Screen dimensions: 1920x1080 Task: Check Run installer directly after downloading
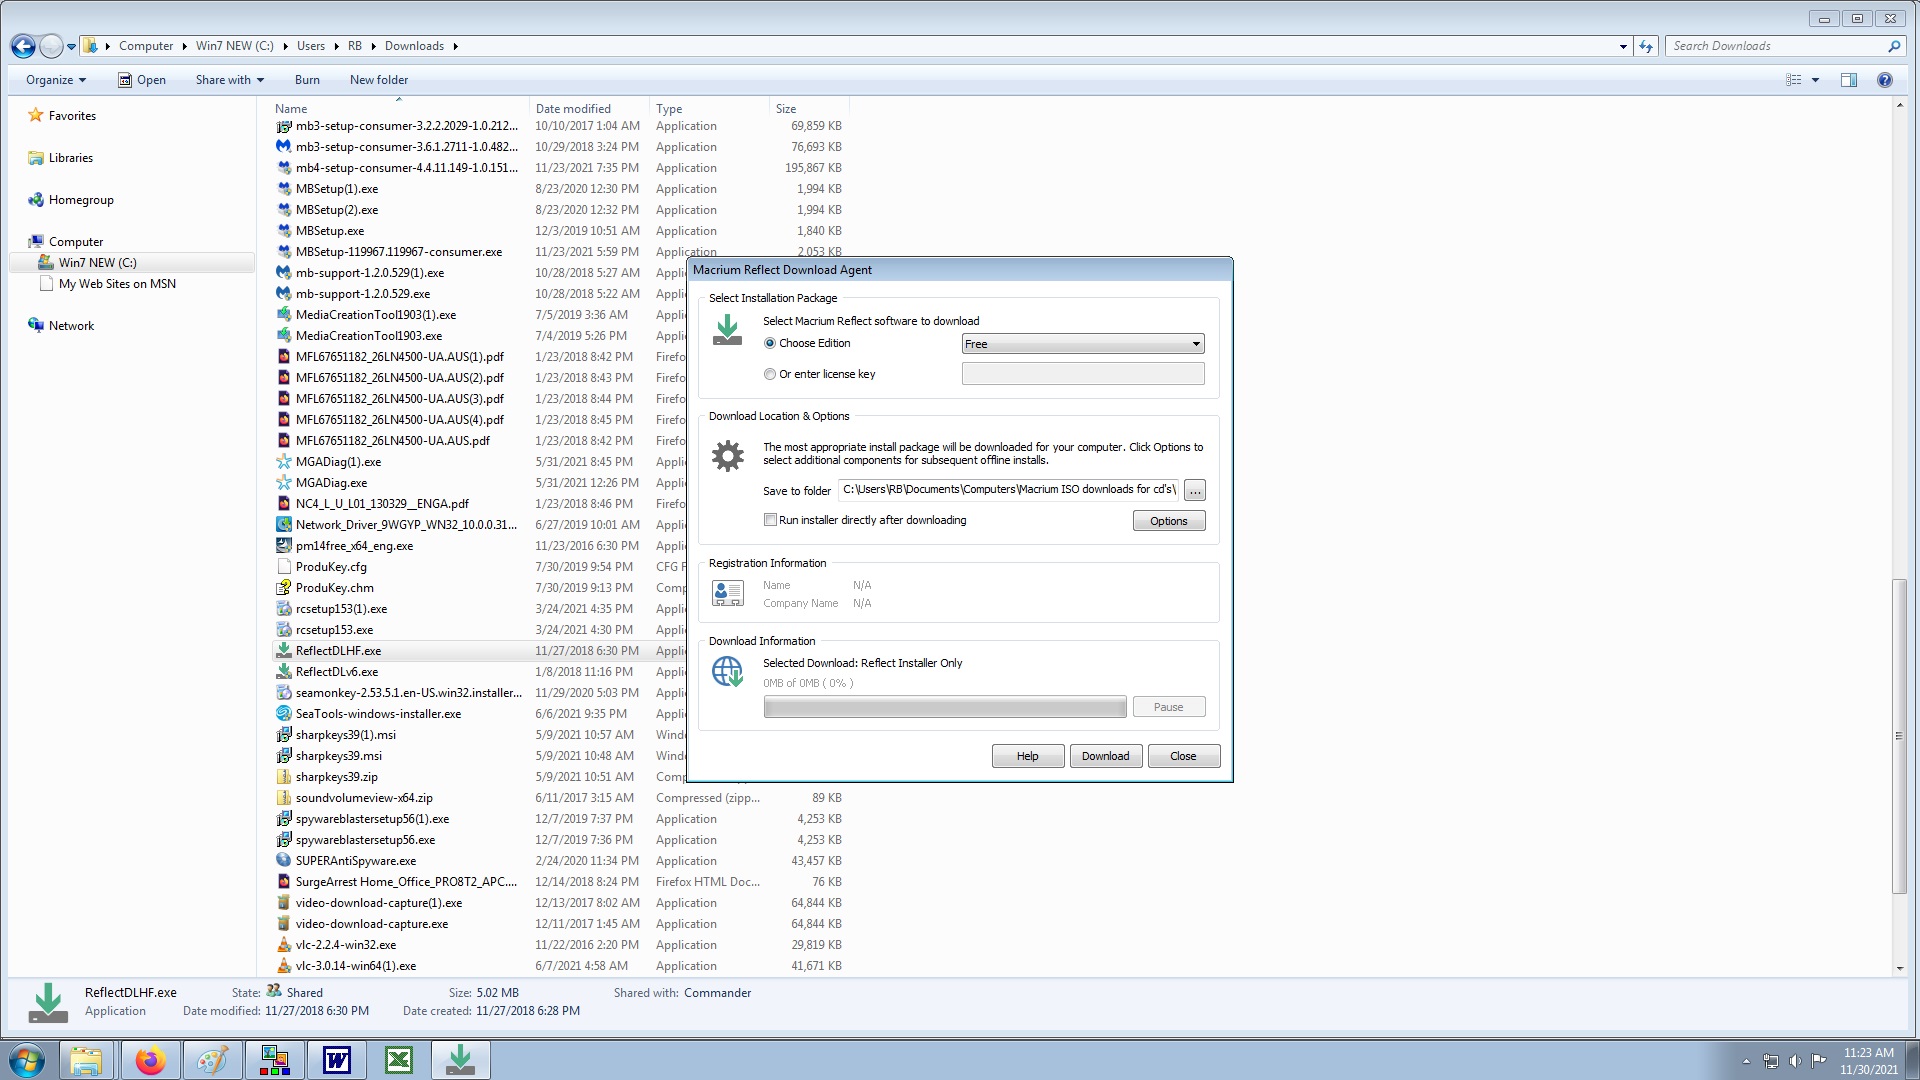click(x=770, y=520)
